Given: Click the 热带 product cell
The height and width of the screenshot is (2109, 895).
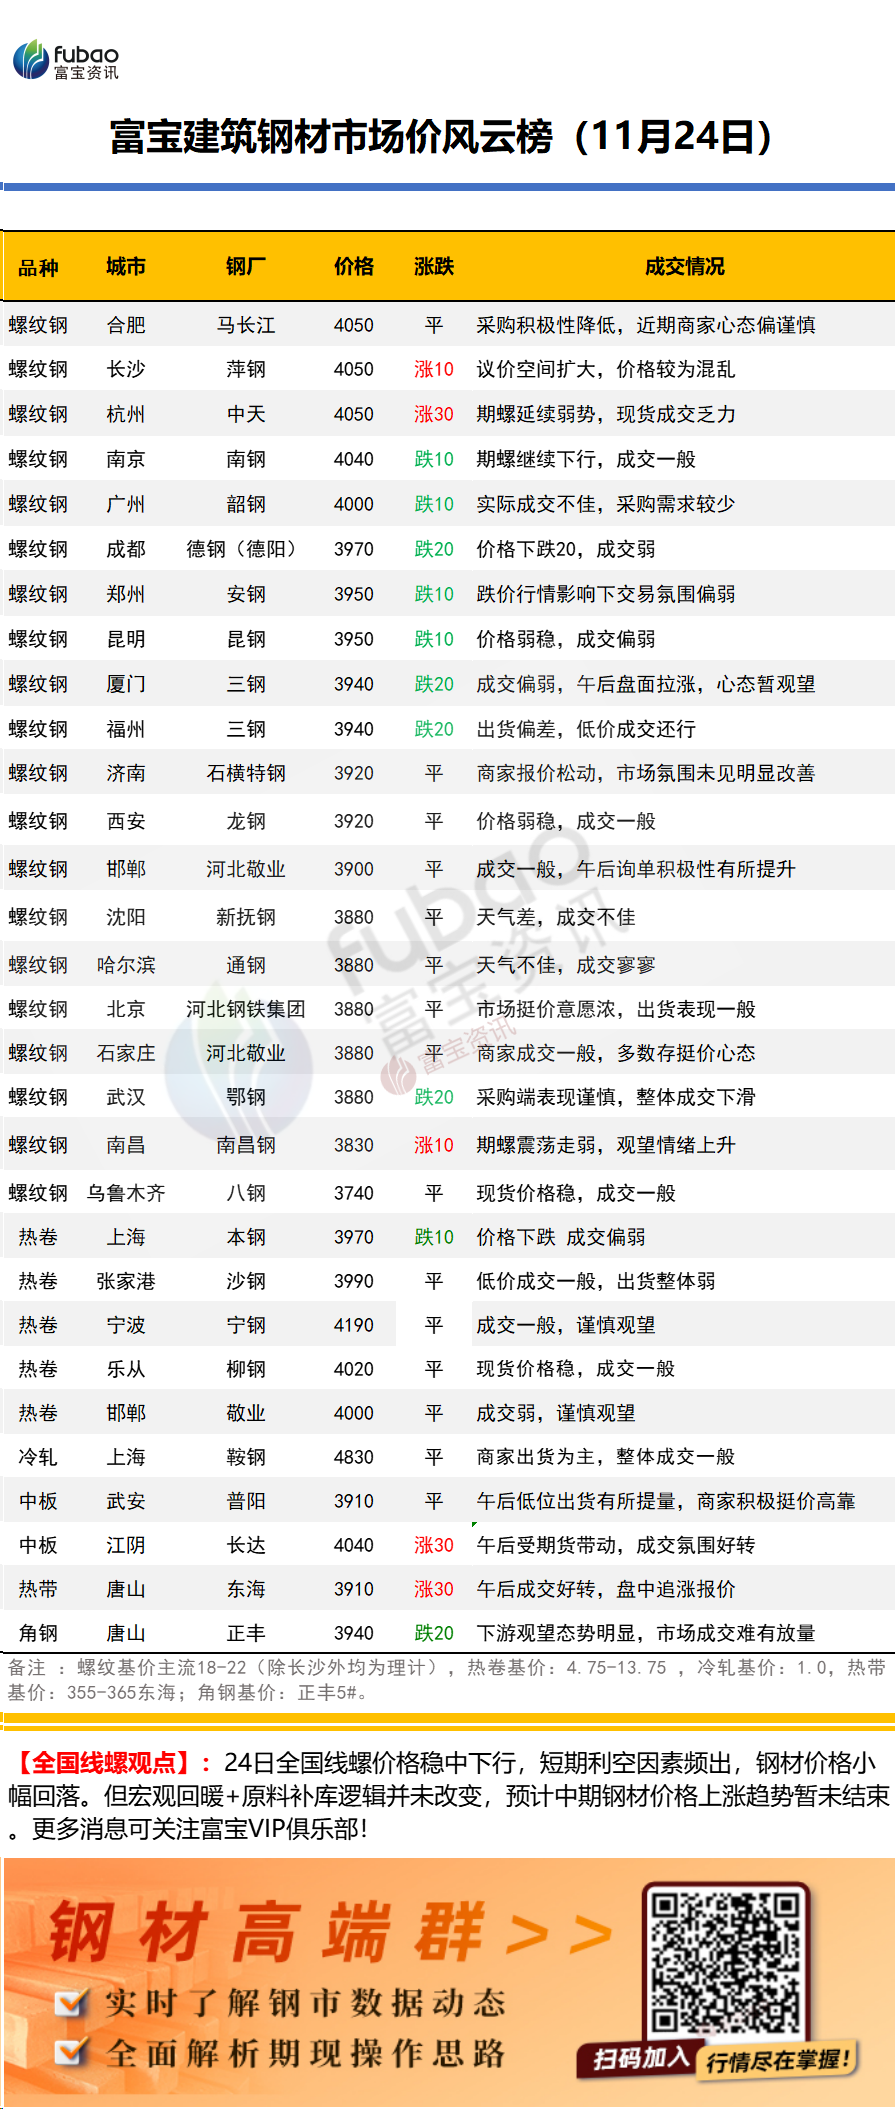Looking at the screenshot, I should pyautogui.click(x=38, y=1589).
